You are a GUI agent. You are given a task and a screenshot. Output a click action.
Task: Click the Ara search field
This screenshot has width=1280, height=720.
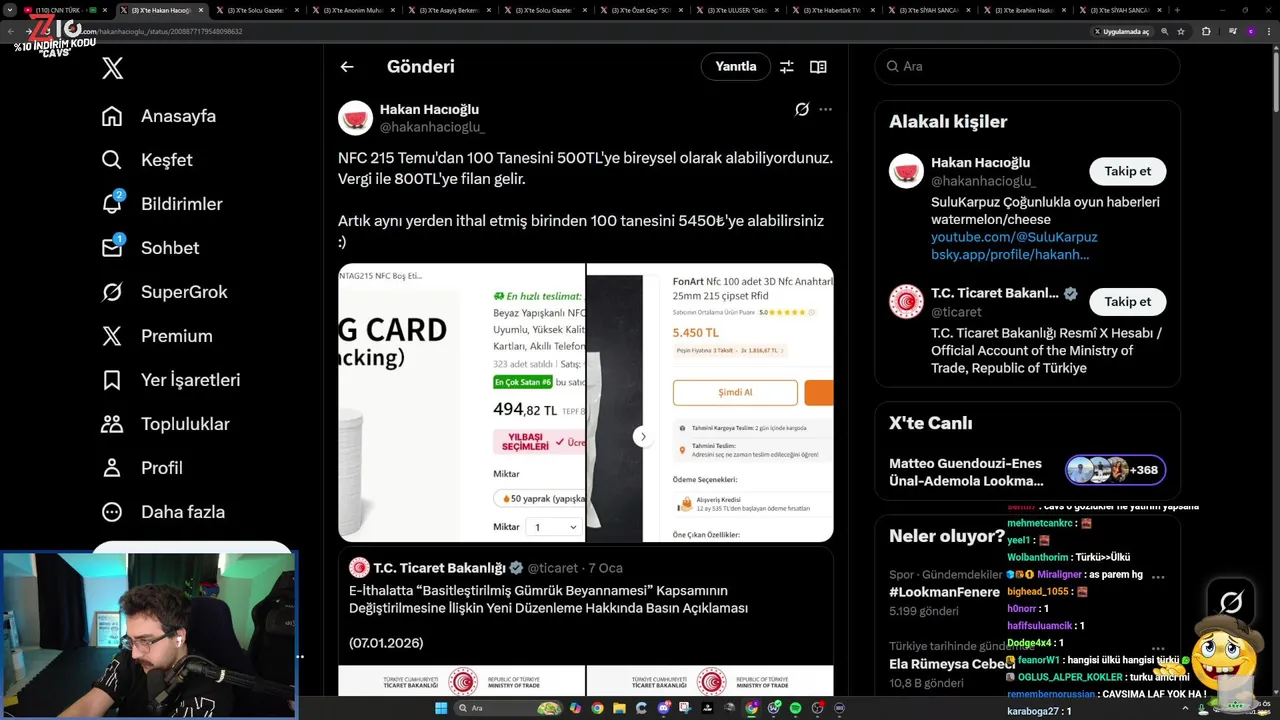[x=1027, y=66]
